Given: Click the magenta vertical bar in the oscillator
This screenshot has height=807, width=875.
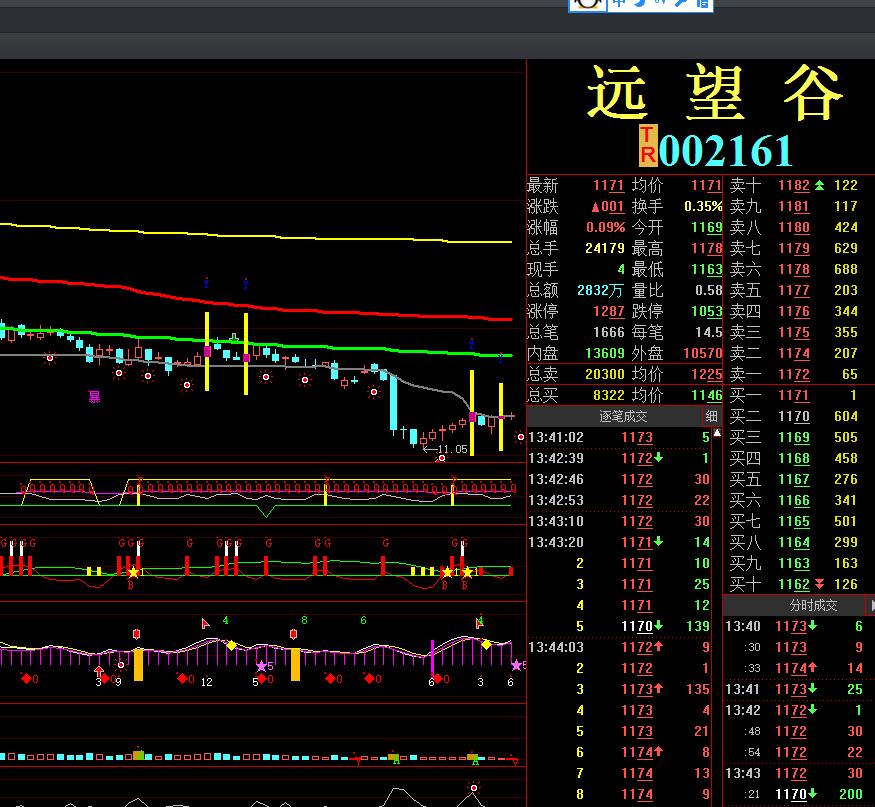Looking at the screenshot, I should click(x=432, y=659).
